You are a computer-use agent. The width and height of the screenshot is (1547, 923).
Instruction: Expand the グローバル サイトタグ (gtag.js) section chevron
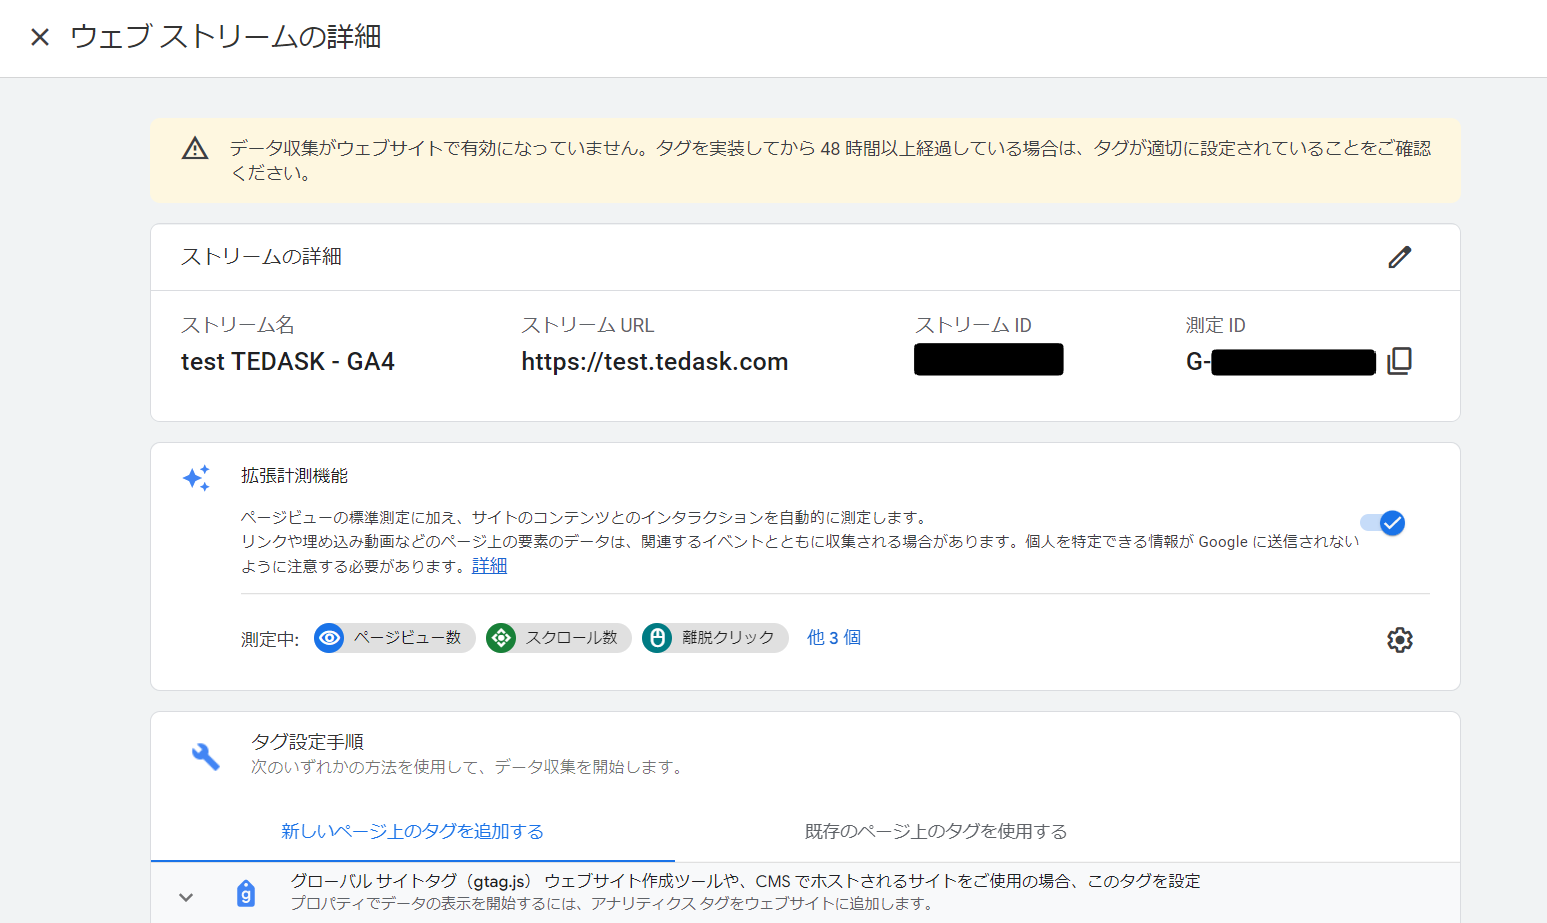coord(186,897)
